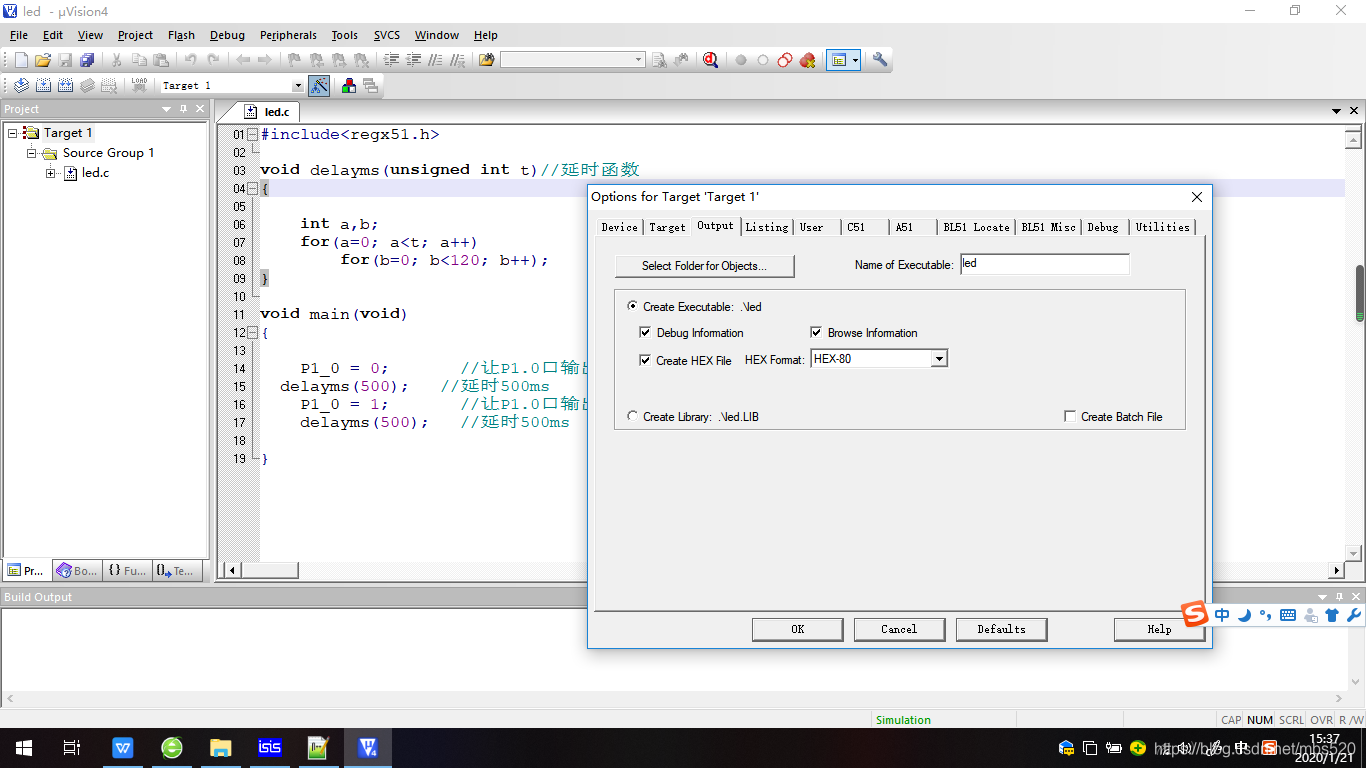This screenshot has width=1366, height=768.
Task: Collapse the code fold at line 12
Action: [252, 332]
